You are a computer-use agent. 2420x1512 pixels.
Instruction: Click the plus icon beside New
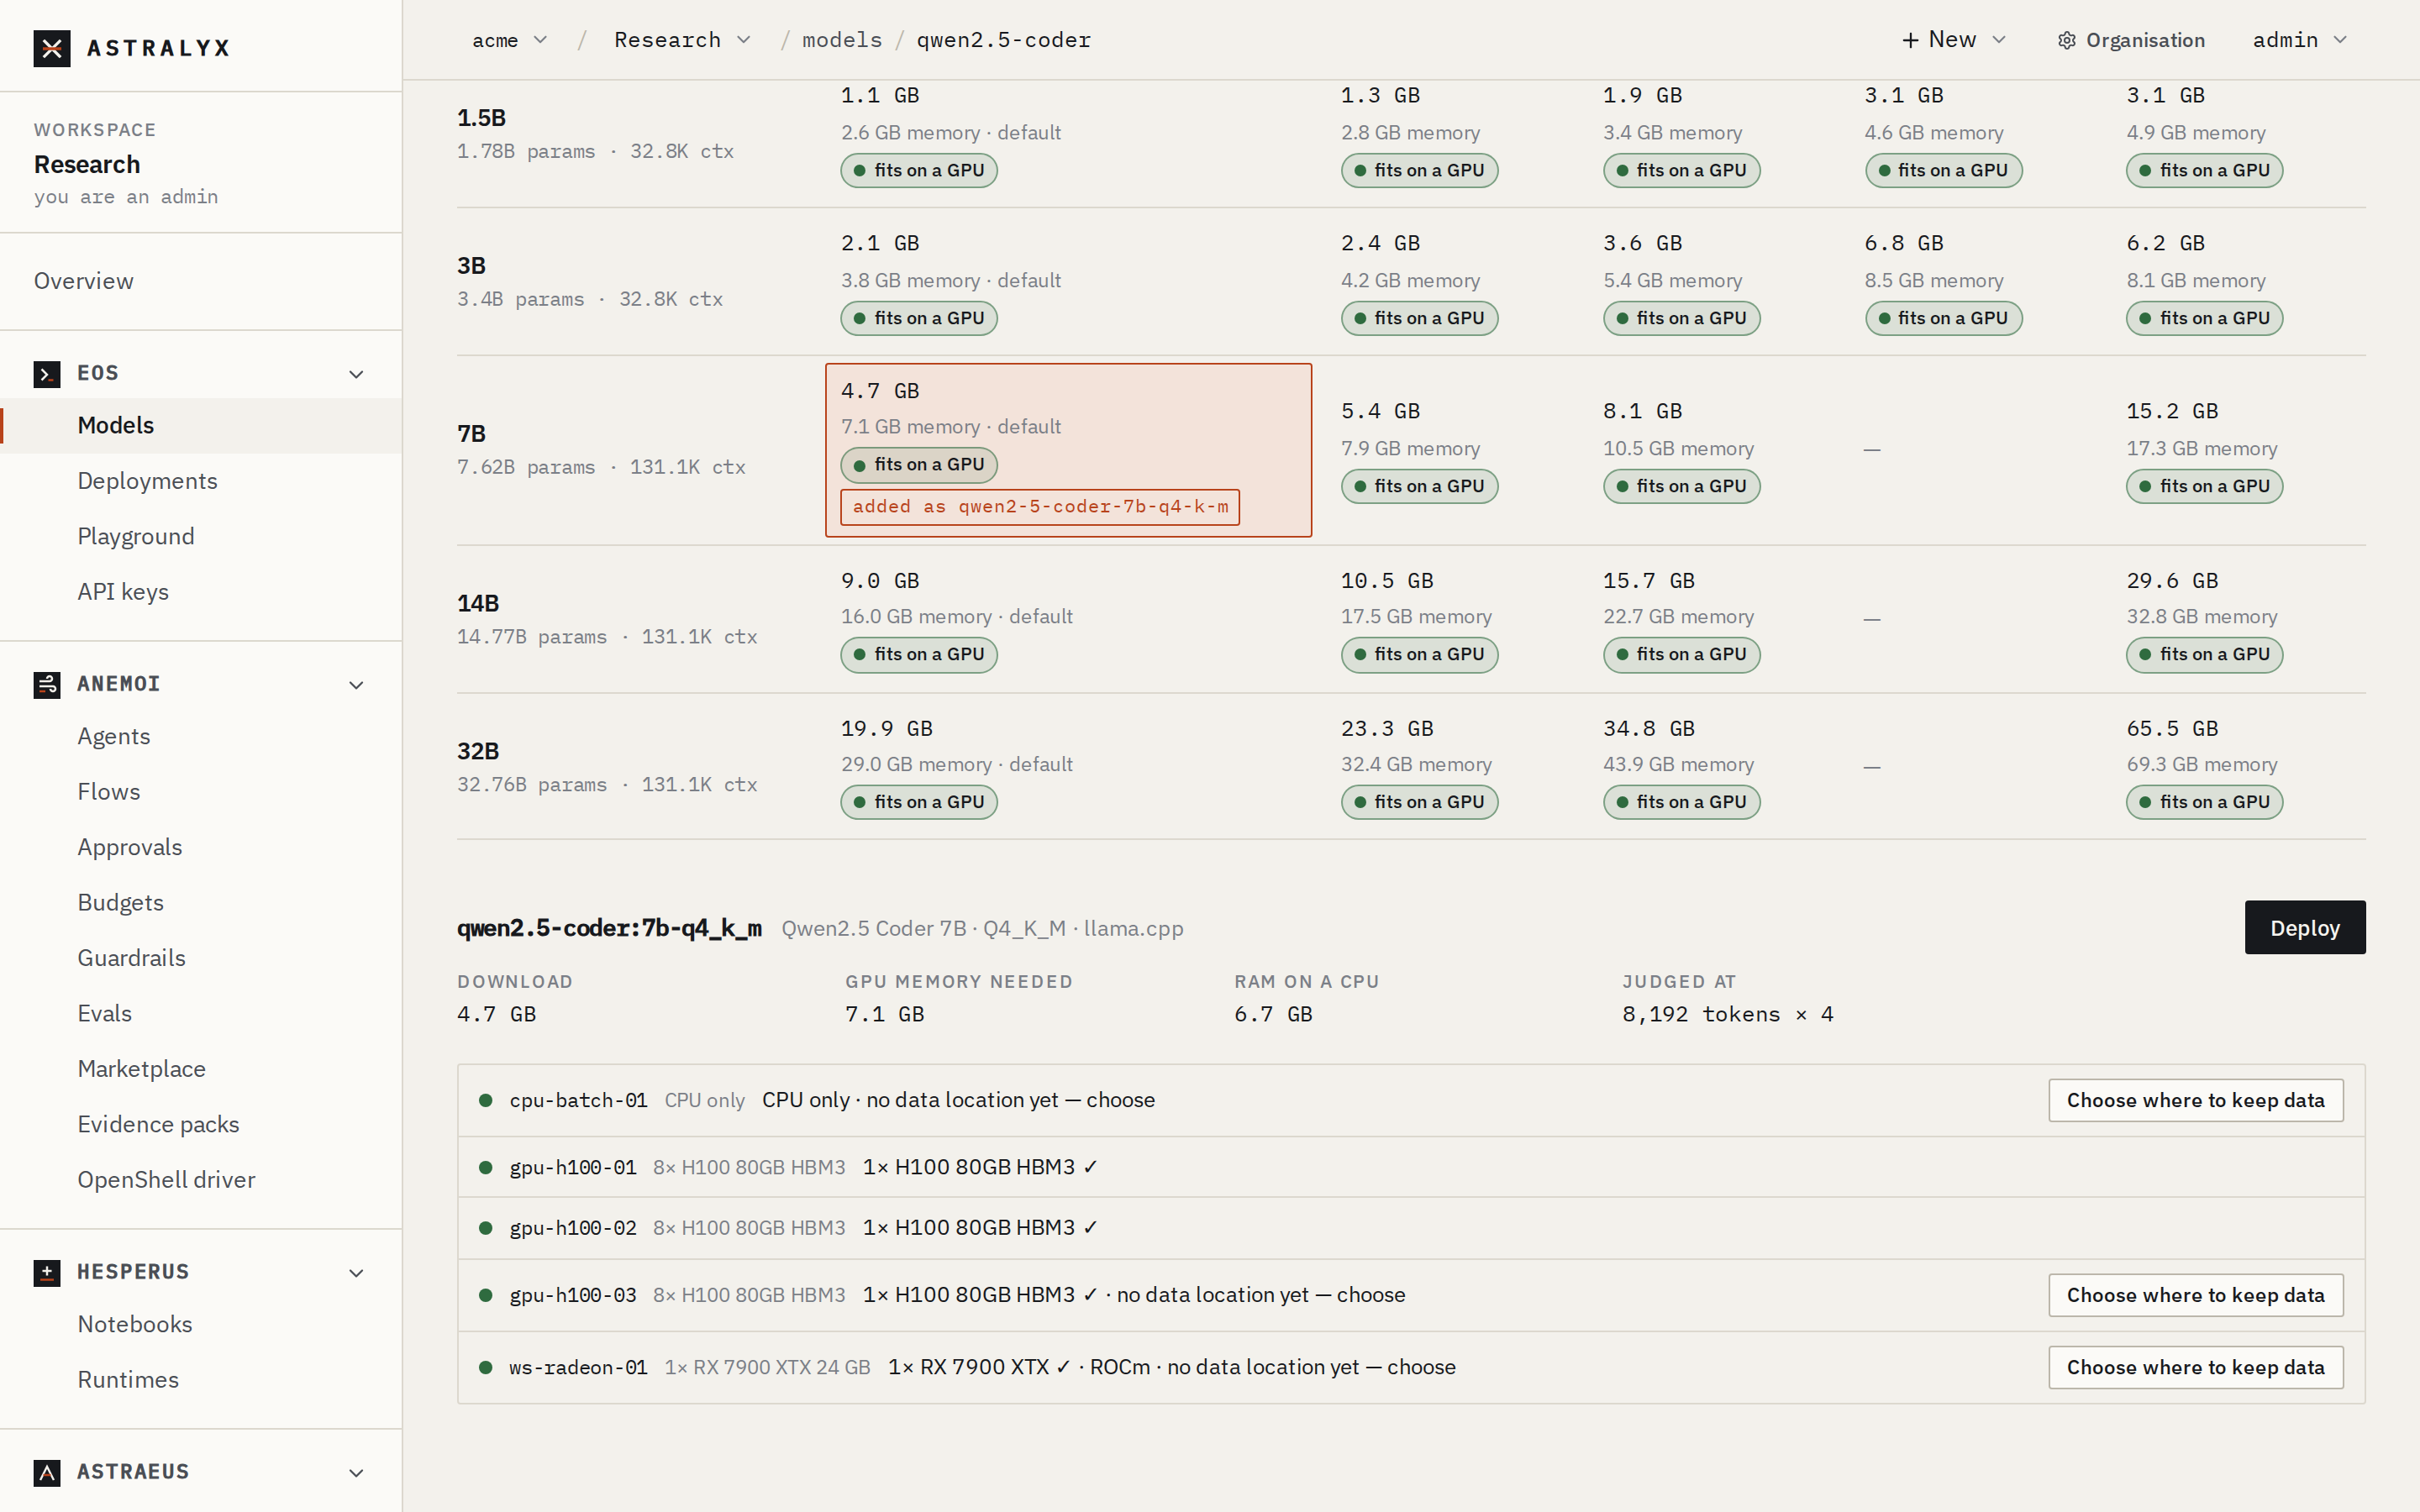[1910, 40]
